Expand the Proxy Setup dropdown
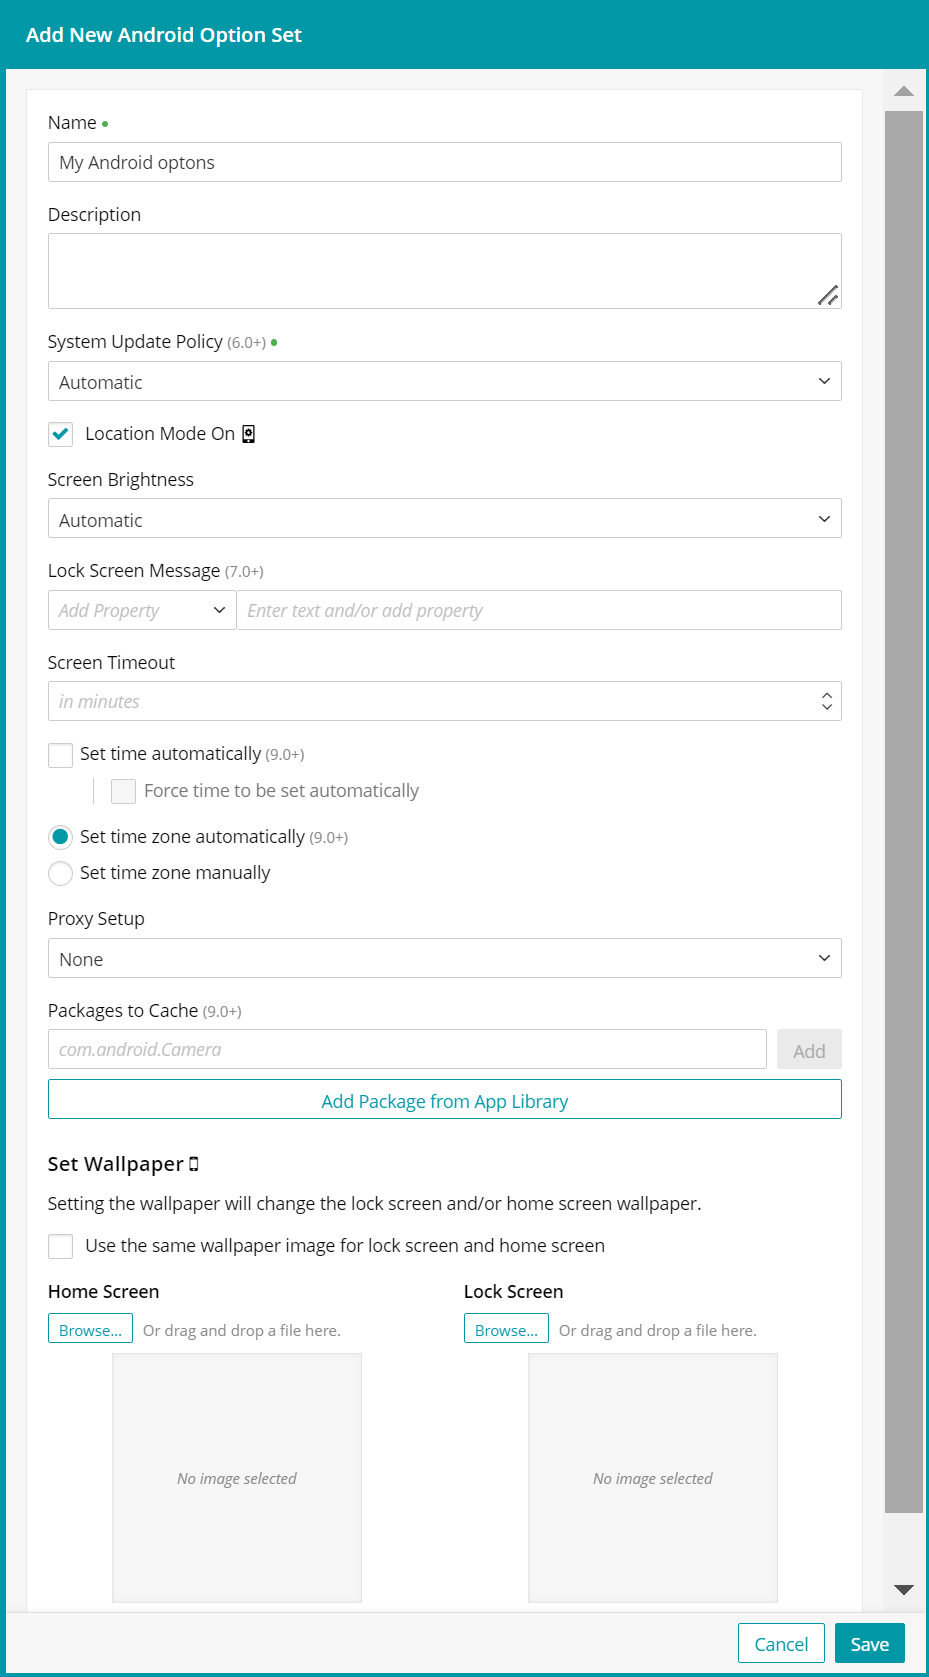 point(444,959)
